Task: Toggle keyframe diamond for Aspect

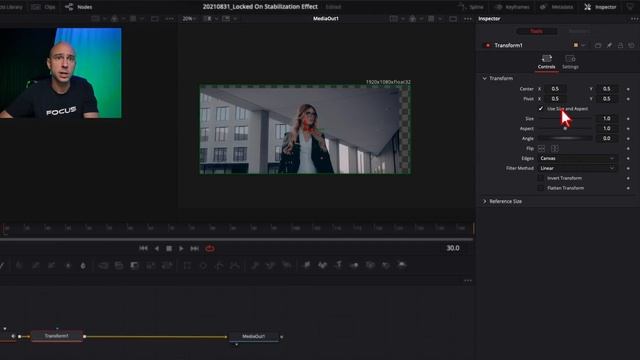Action: [628, 129]
